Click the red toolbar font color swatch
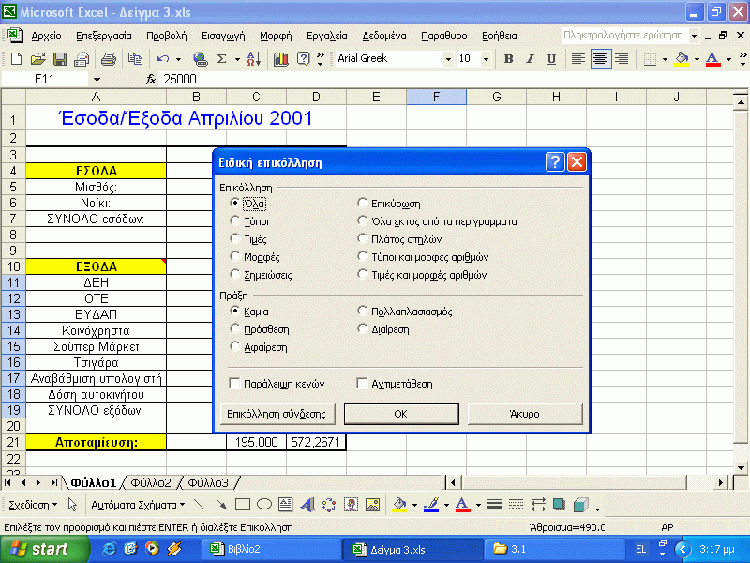Image resolution: width=750 pixels, height=563 pixels. 713,59
